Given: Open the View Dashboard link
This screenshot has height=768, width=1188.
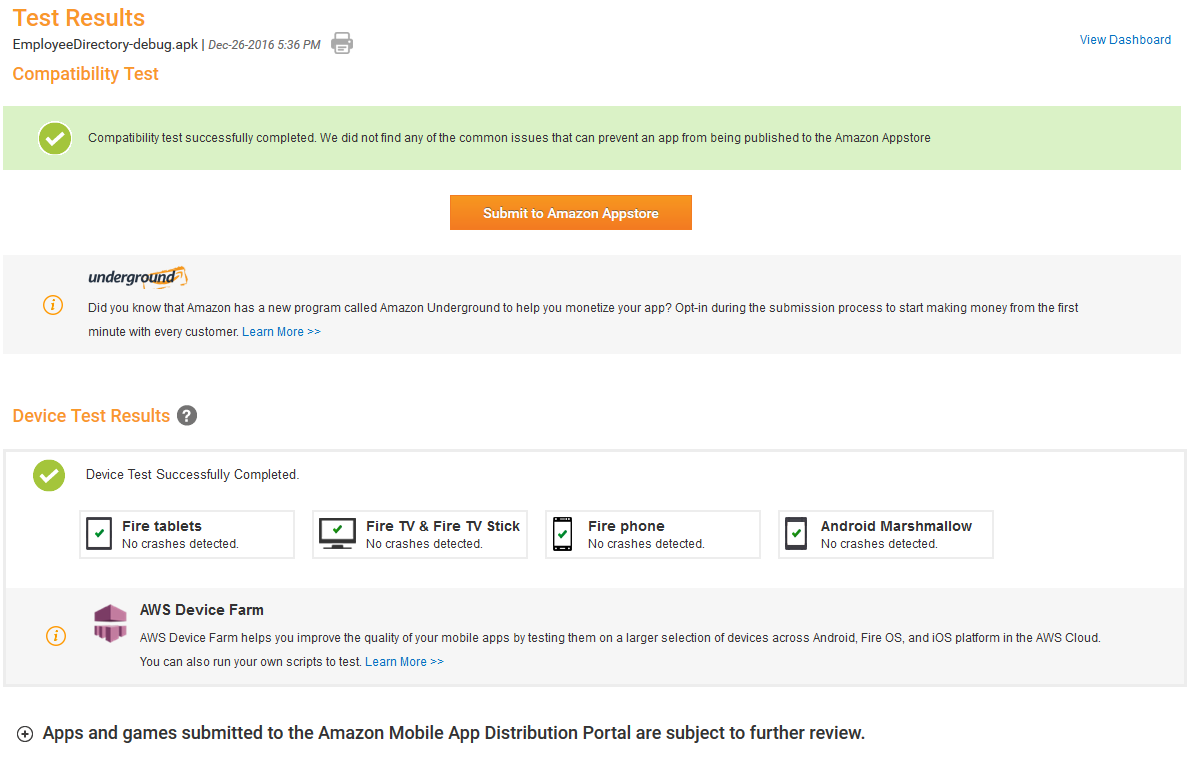Looking at the screenshot, I should [x=1125, y=40].
